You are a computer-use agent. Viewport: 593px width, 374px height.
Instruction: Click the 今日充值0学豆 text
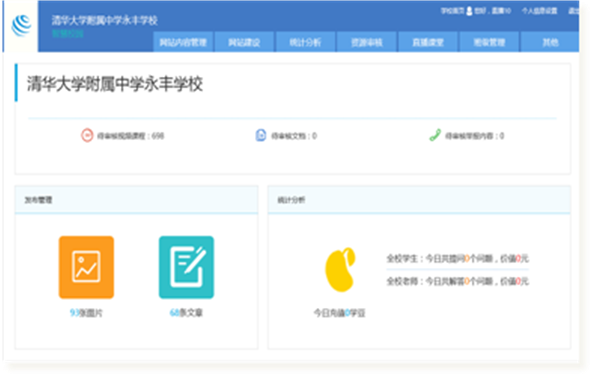point(339,313)
